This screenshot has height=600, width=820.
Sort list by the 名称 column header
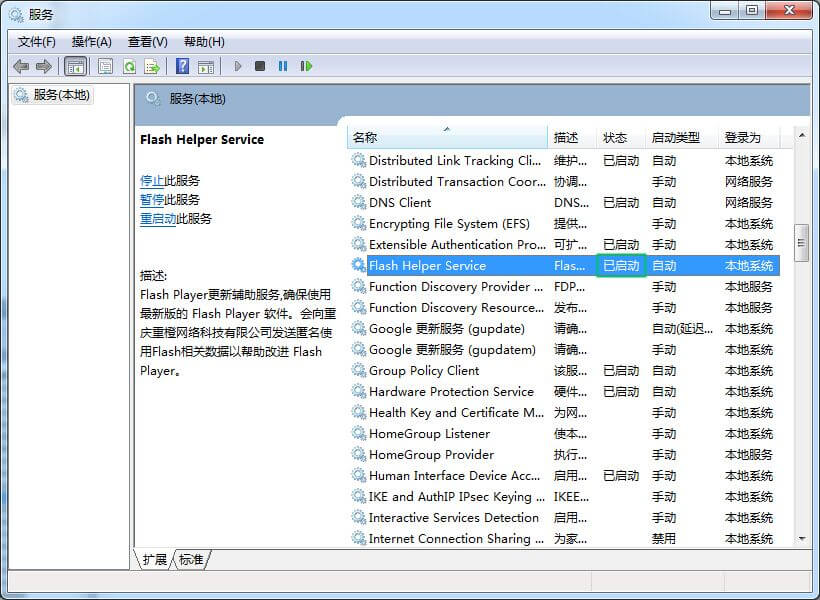[x=447, y=138]
